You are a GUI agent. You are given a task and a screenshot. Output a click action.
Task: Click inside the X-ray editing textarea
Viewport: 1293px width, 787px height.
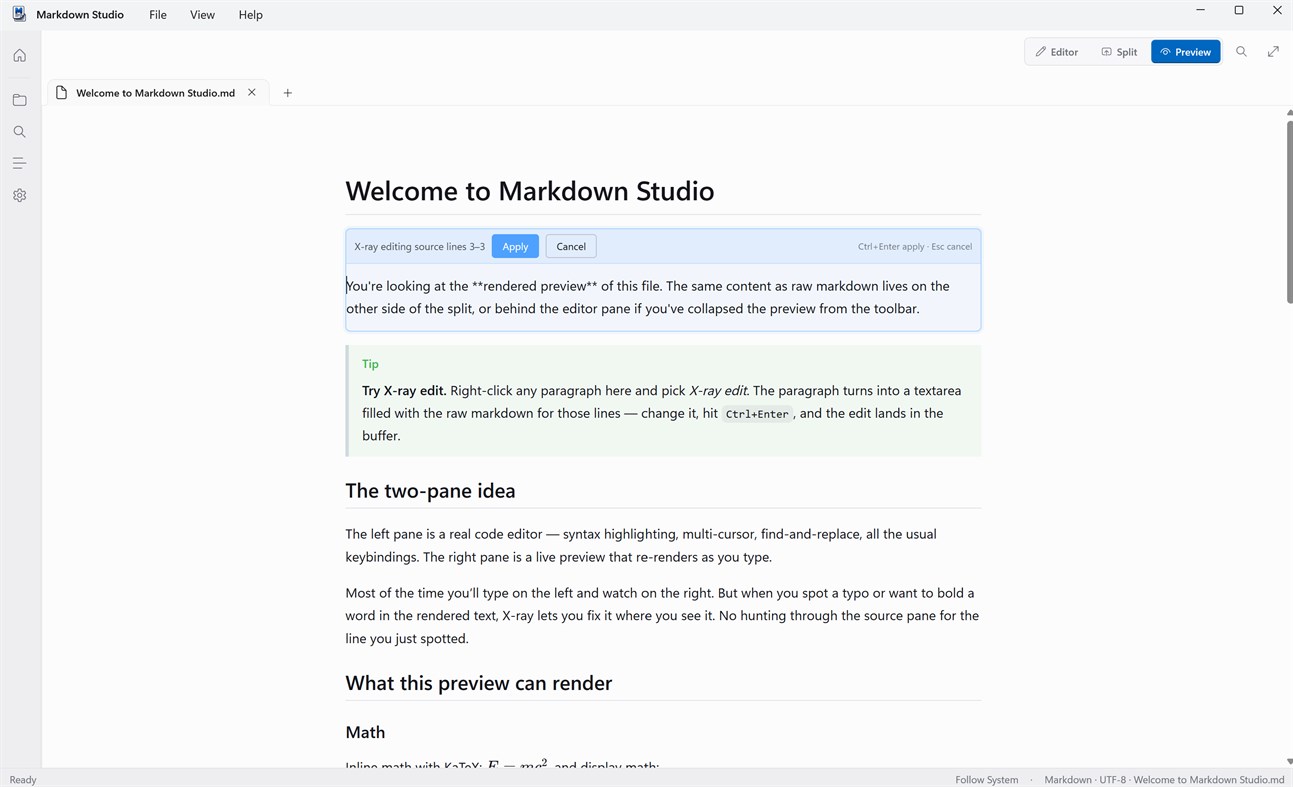(x=663, y=297)
